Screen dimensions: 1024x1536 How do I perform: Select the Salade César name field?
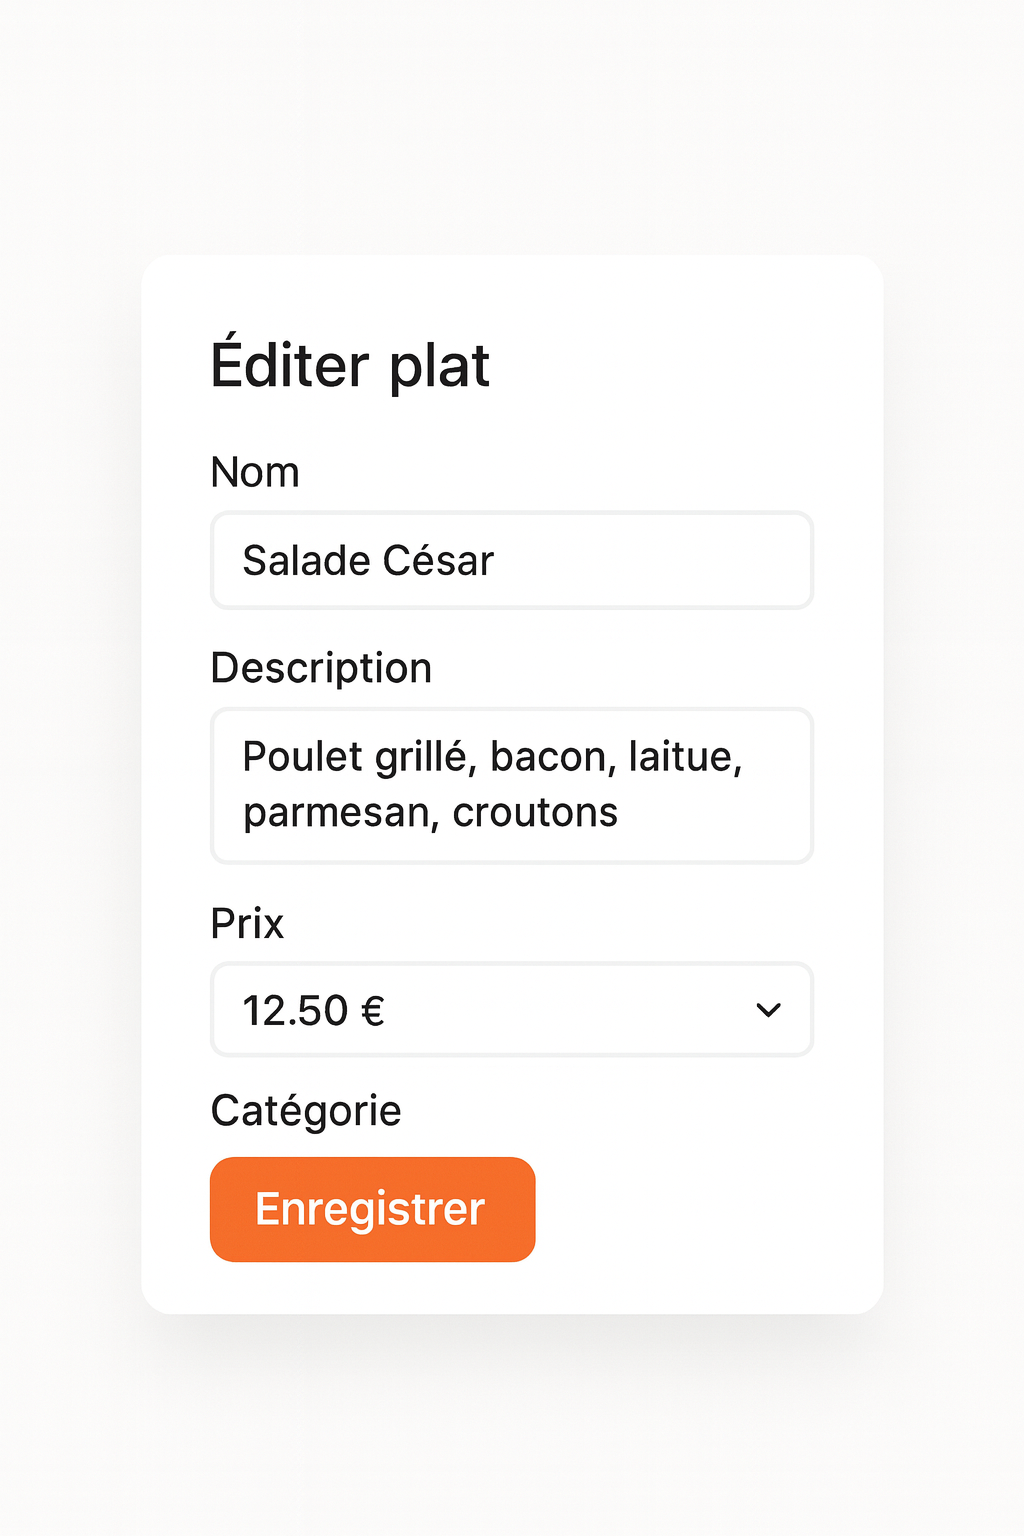click(x=511, y=561)
